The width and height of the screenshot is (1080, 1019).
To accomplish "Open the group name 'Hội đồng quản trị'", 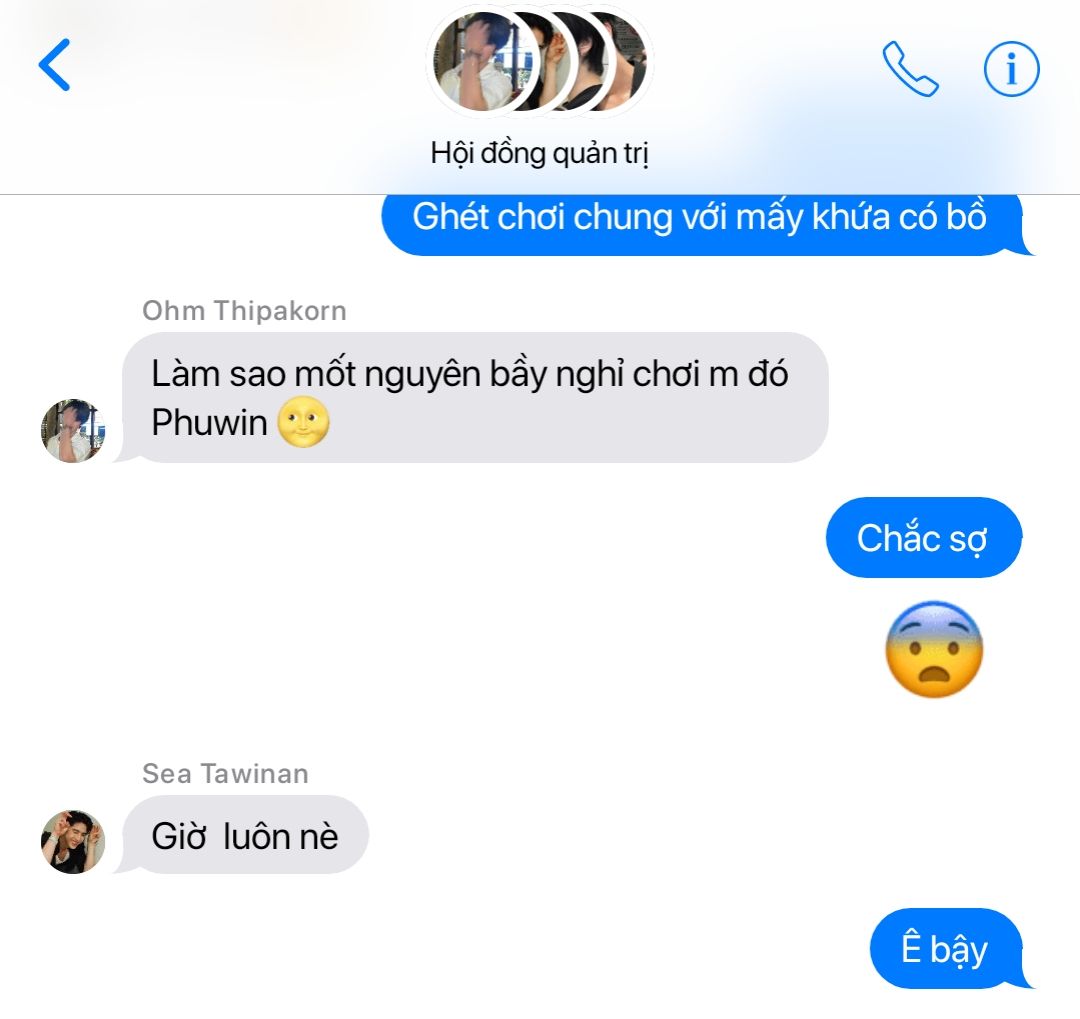I will (x=540, y=153).
